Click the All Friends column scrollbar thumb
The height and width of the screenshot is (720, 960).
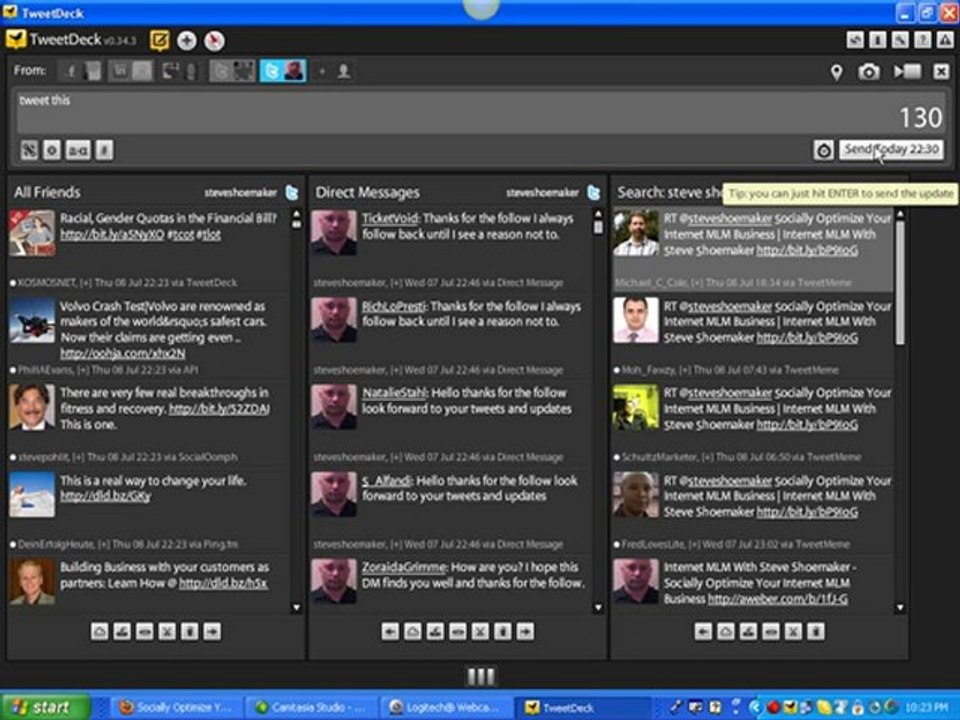pyautogui.click(x=296, y=225)
